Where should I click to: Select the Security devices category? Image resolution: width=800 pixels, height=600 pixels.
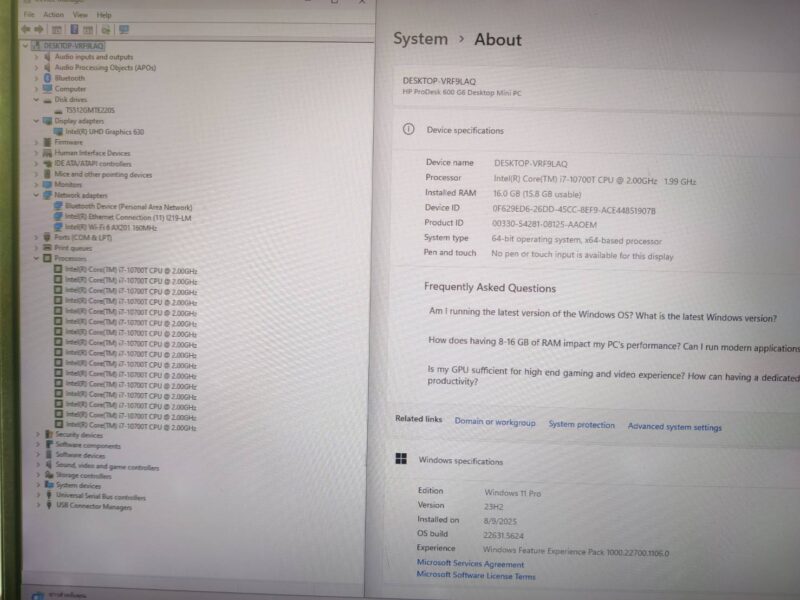(x=79, y=435)
